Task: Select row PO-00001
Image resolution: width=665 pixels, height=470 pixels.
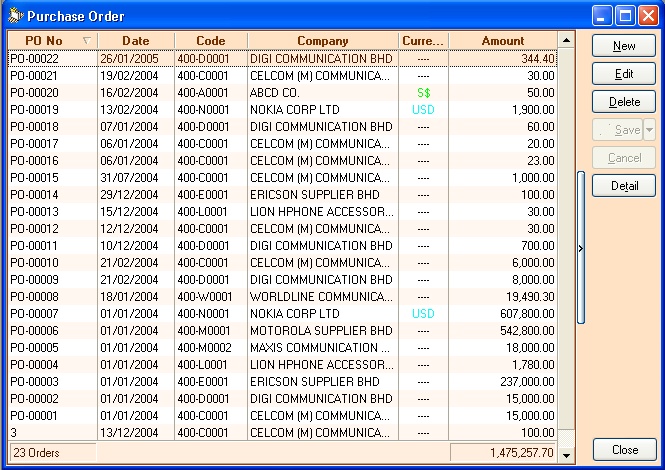Action: [x=282, y=415]
